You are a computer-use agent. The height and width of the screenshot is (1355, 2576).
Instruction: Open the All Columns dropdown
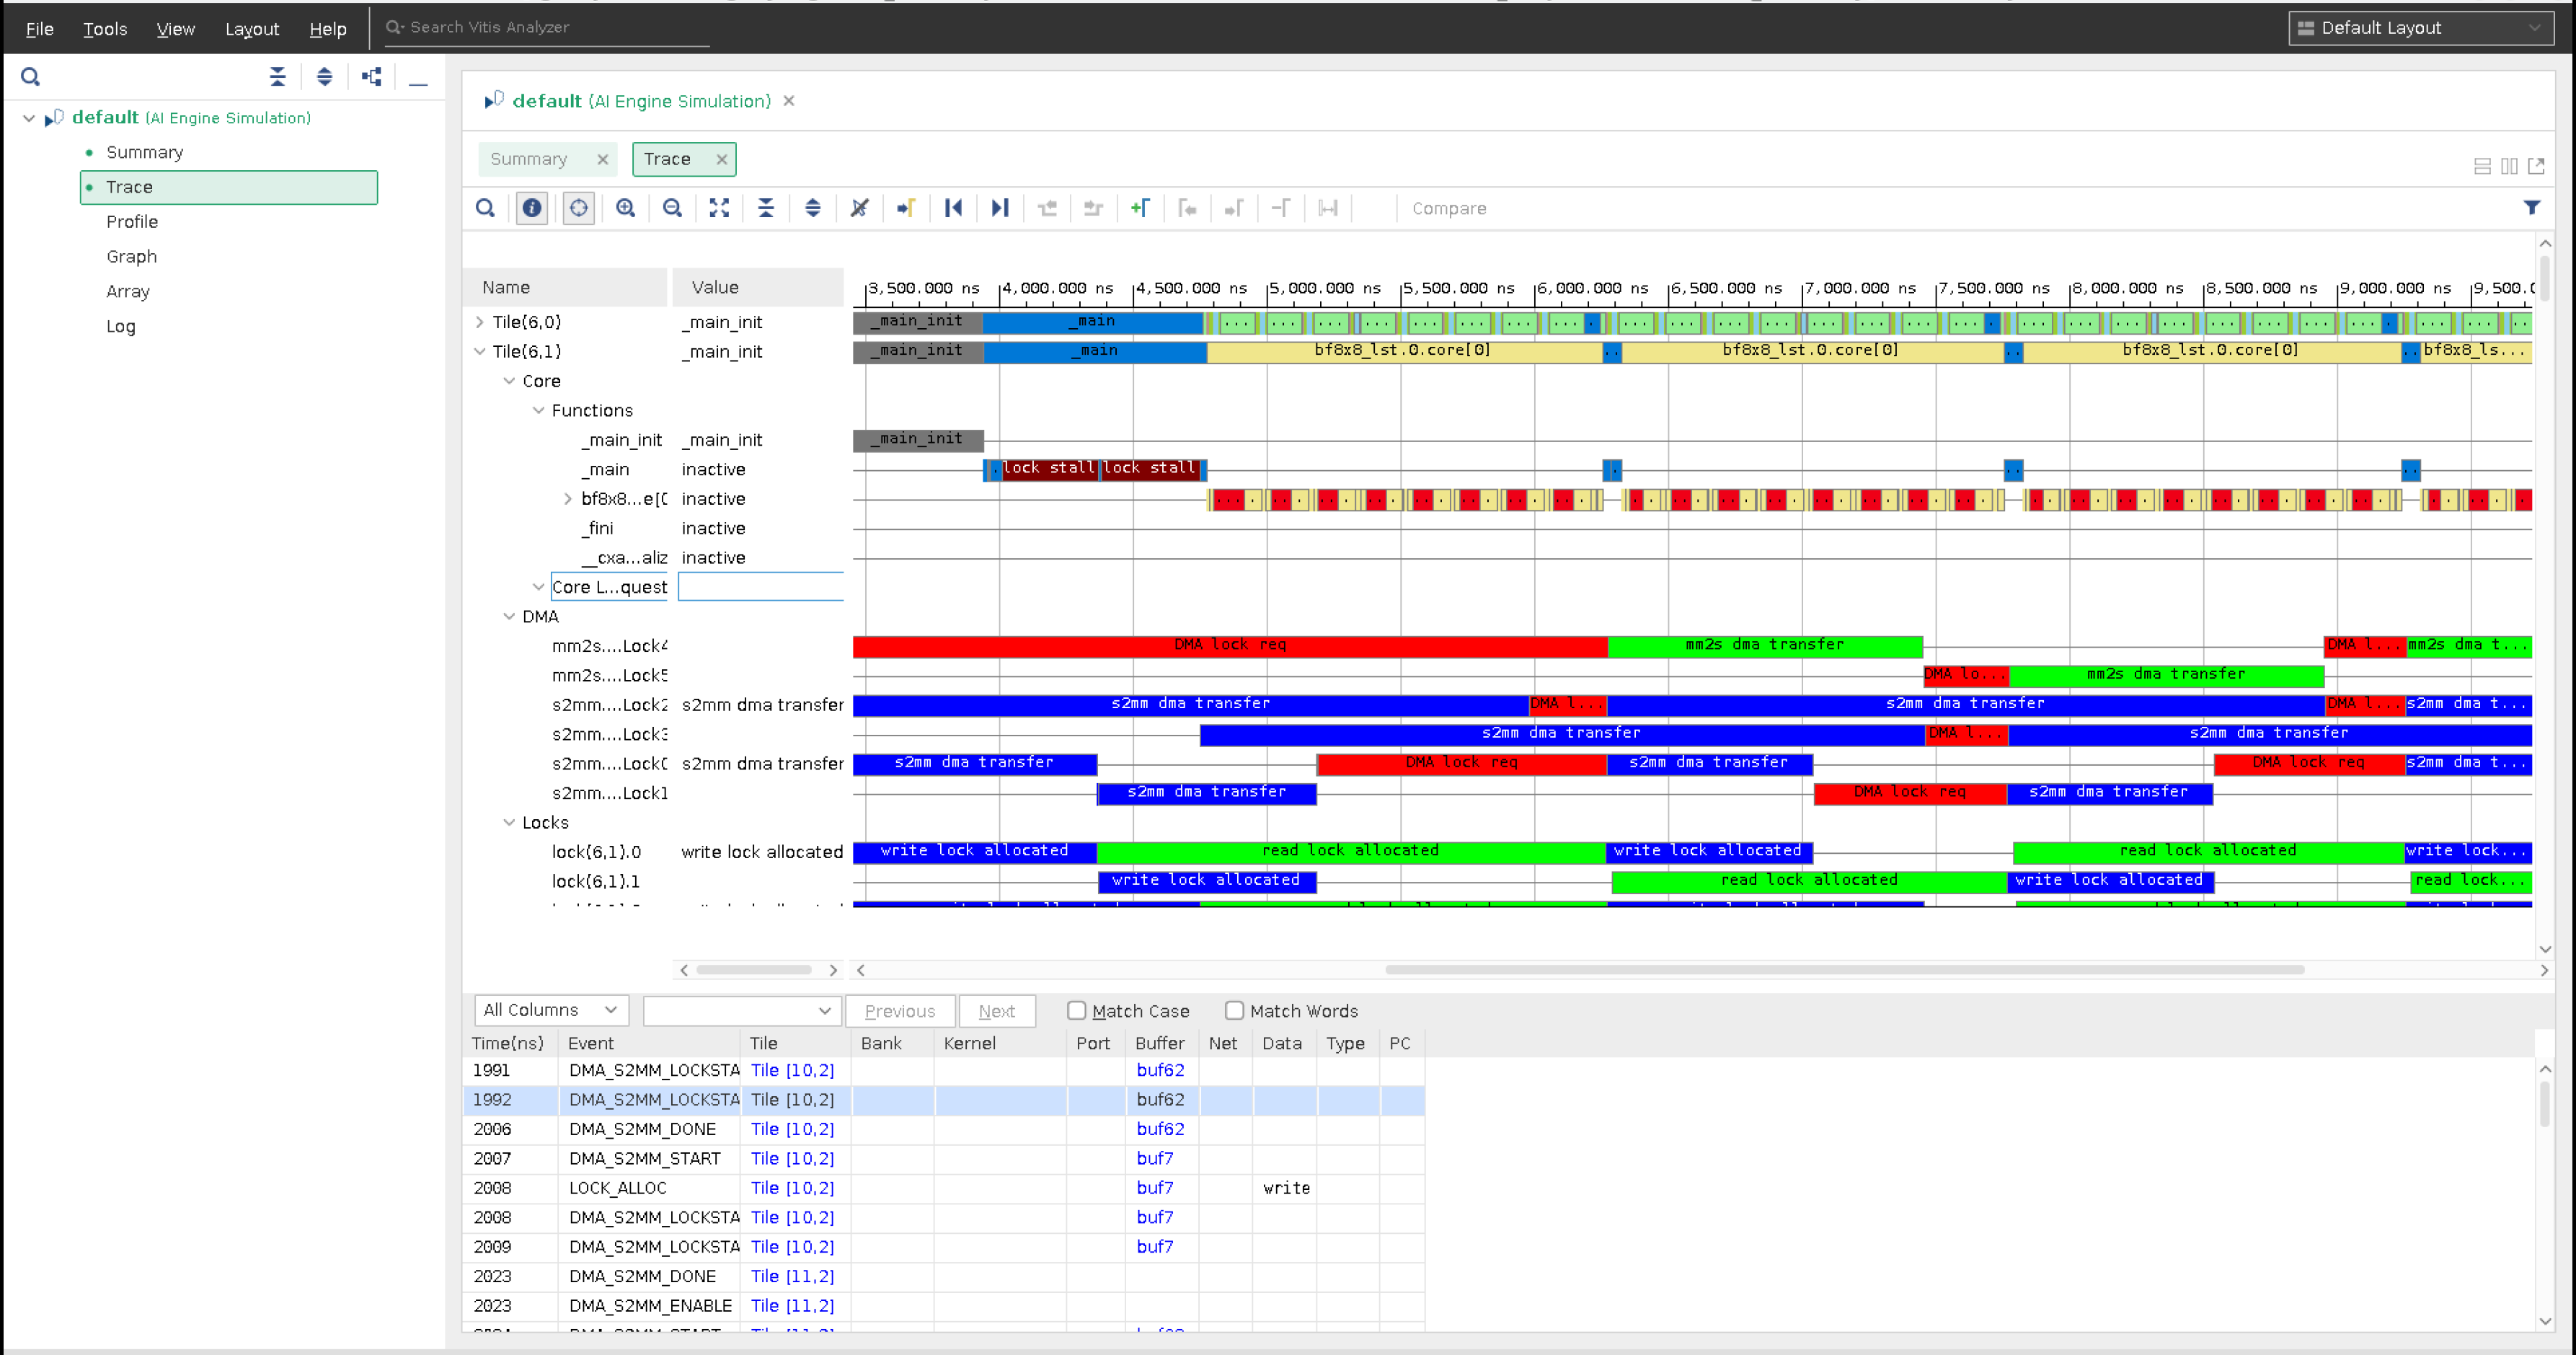point(551,1010)
